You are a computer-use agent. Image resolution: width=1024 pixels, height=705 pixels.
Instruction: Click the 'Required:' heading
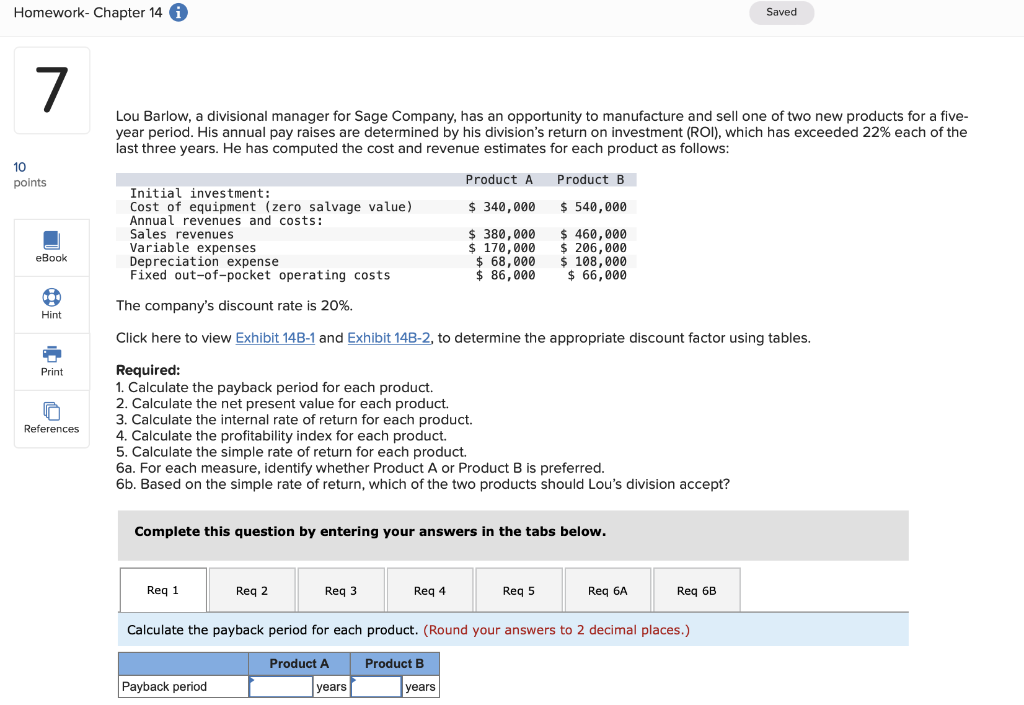[x=148, y=370]
